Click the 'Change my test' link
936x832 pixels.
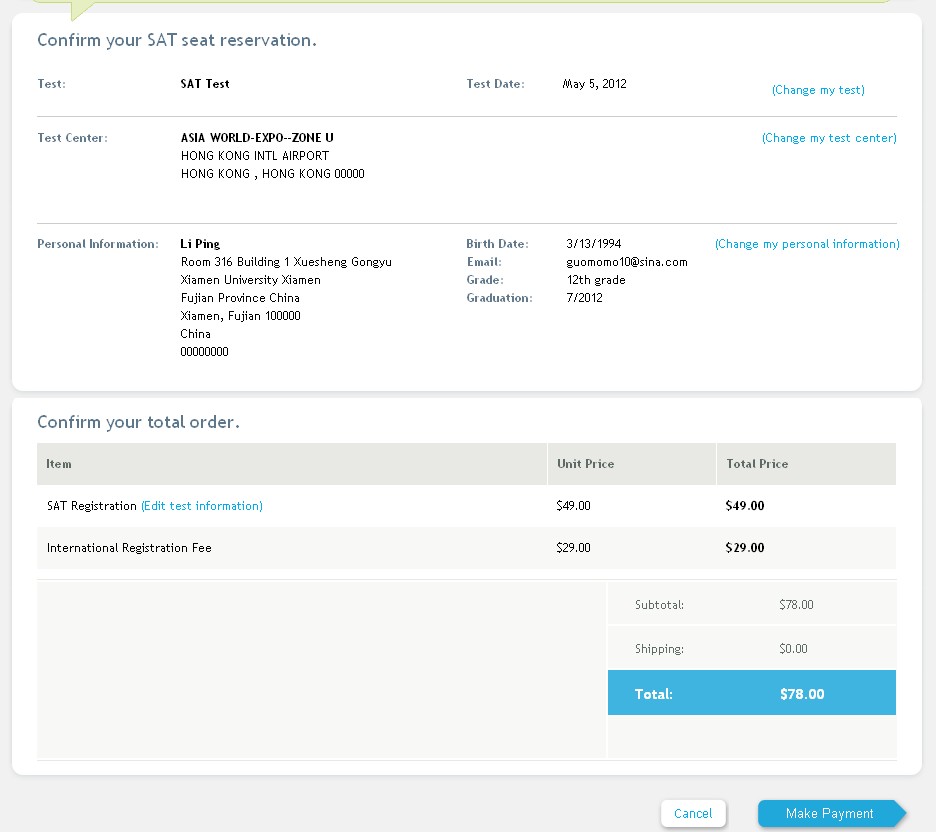pyautogui.click(x=817, y=90)
